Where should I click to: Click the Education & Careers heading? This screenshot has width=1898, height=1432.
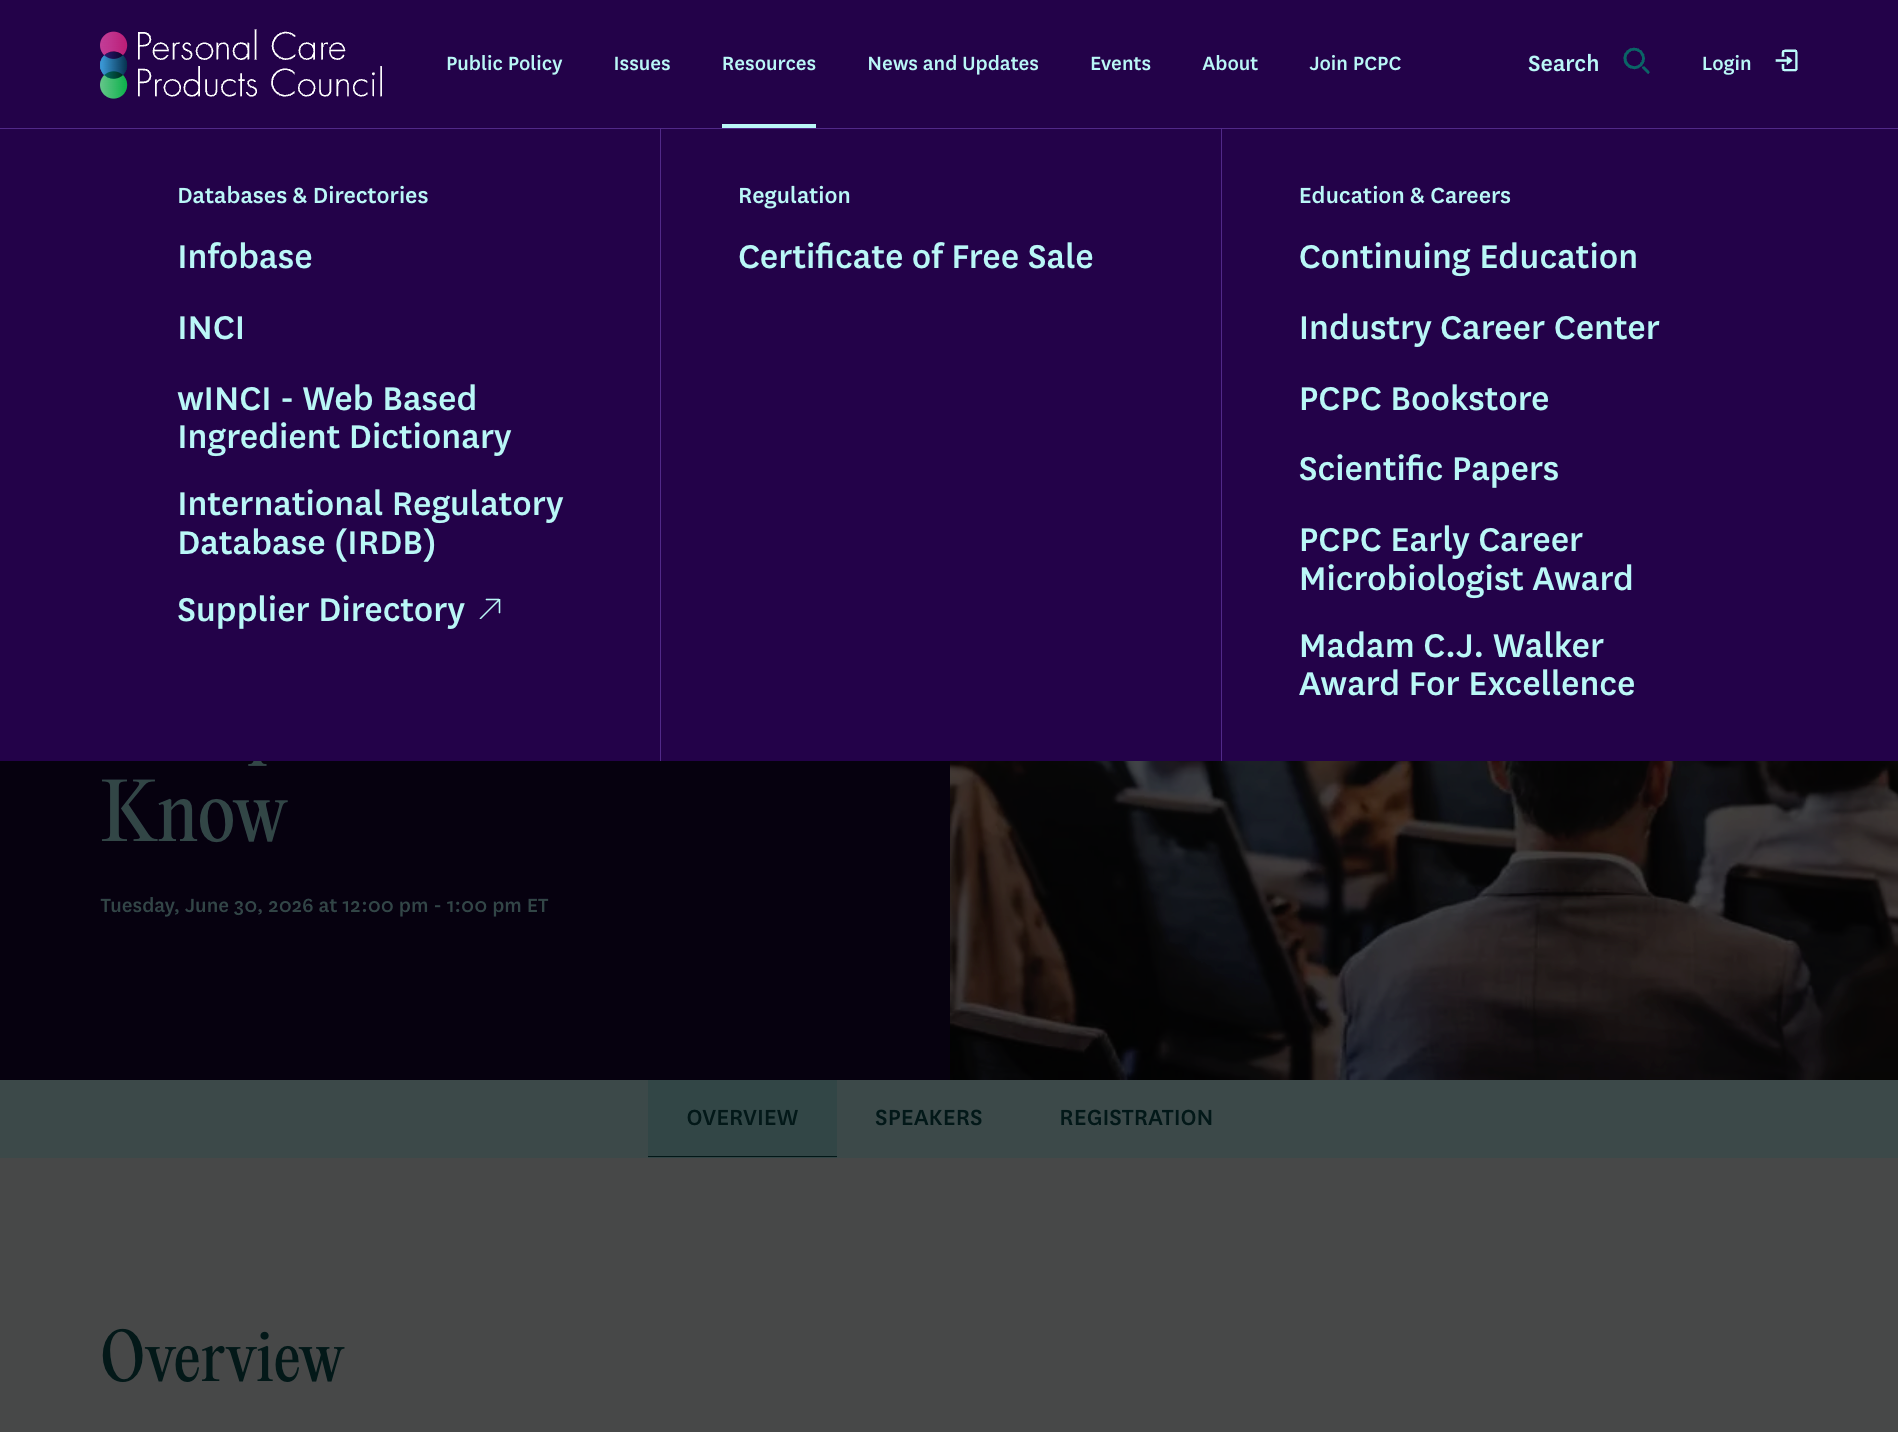1405,196
